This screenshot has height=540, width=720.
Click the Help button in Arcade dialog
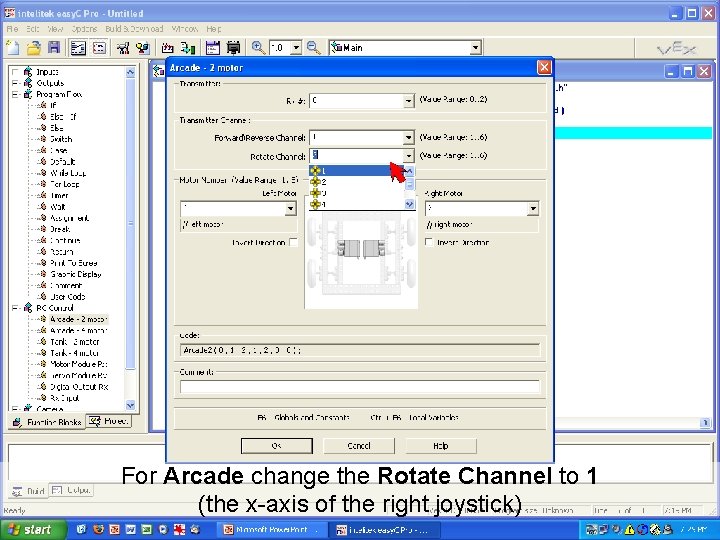click(x=440, y=445)
